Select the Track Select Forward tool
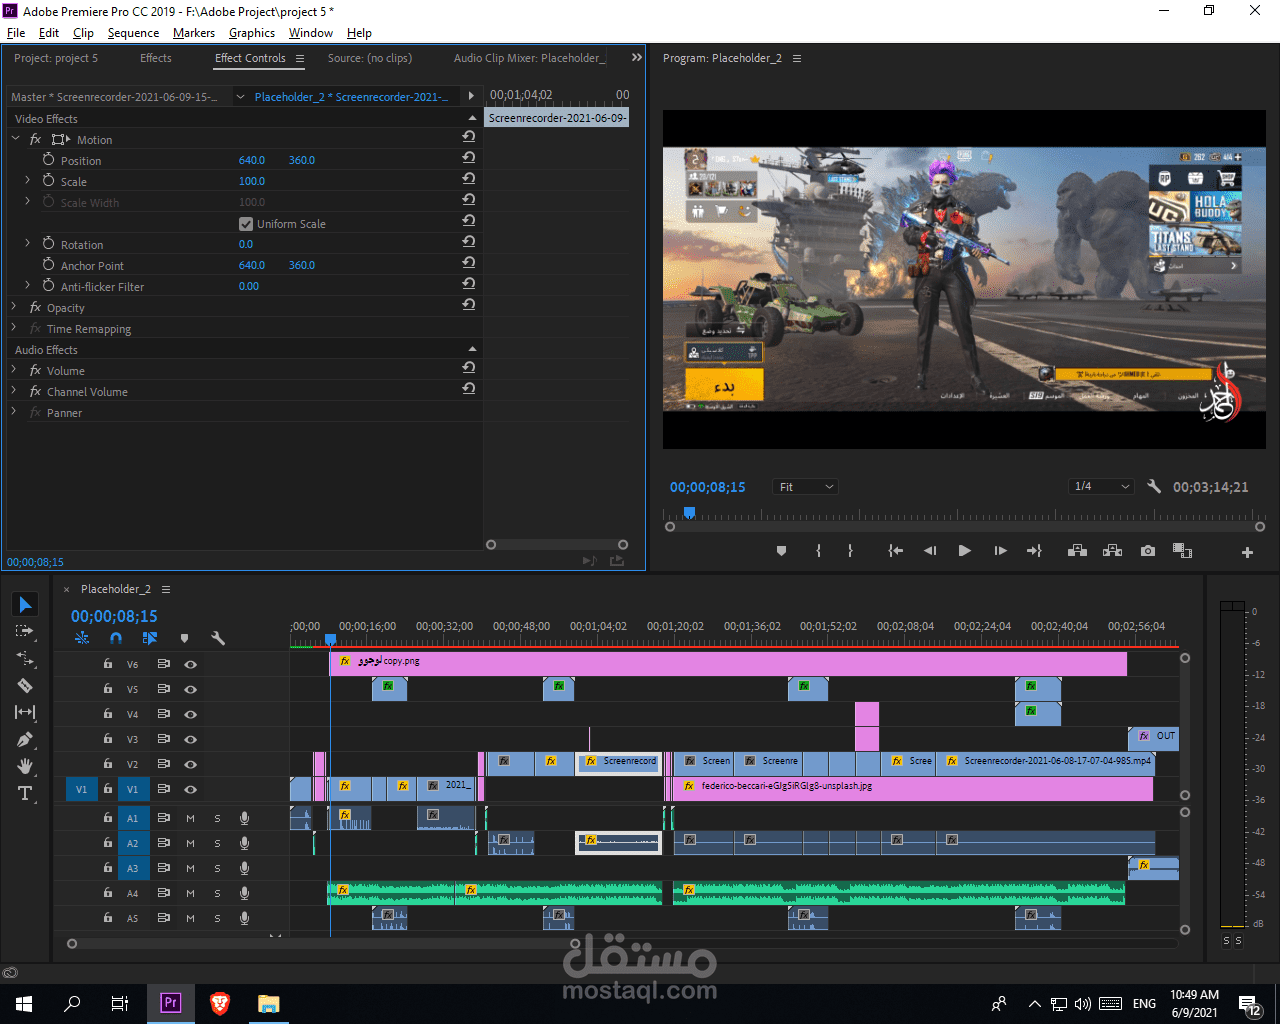 25,632
